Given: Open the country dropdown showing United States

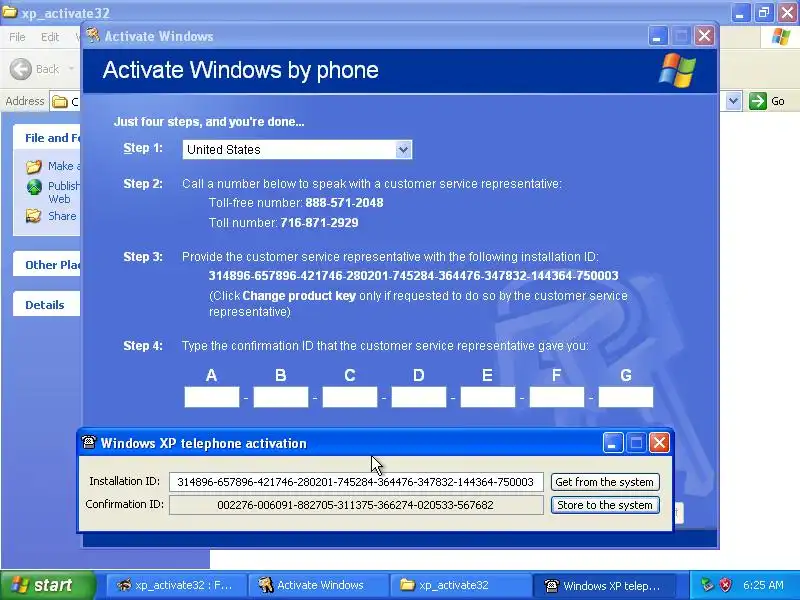Looking at the screenshot, I should click(297, 149).
